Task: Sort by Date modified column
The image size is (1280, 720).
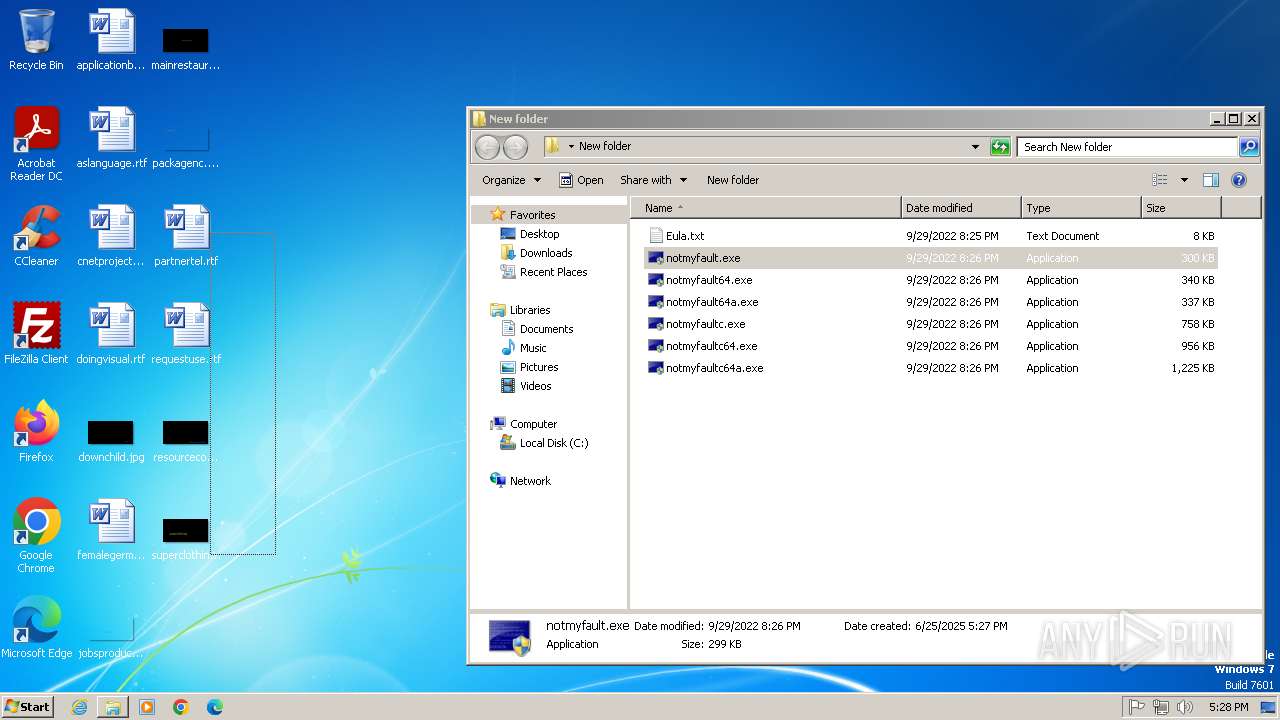Action: click(961, 208)
